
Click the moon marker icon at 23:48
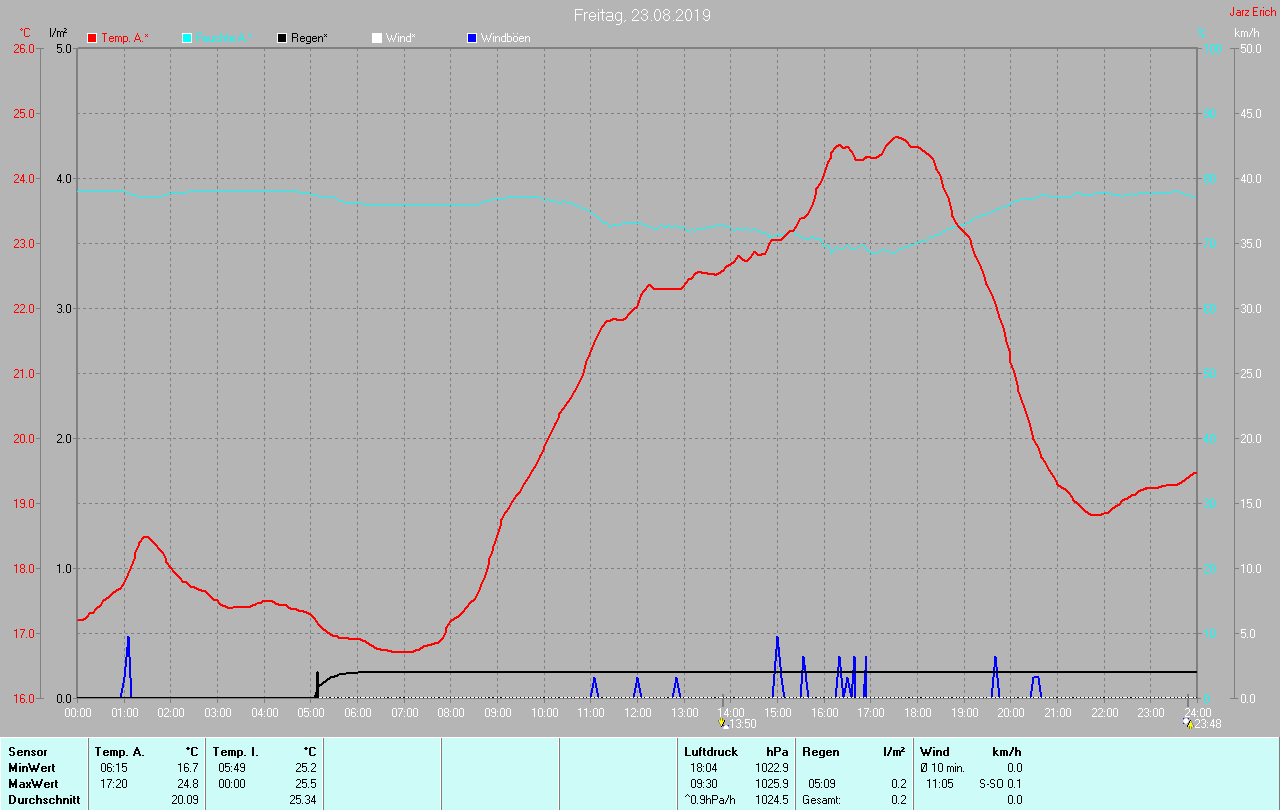tap(1188, 722)
